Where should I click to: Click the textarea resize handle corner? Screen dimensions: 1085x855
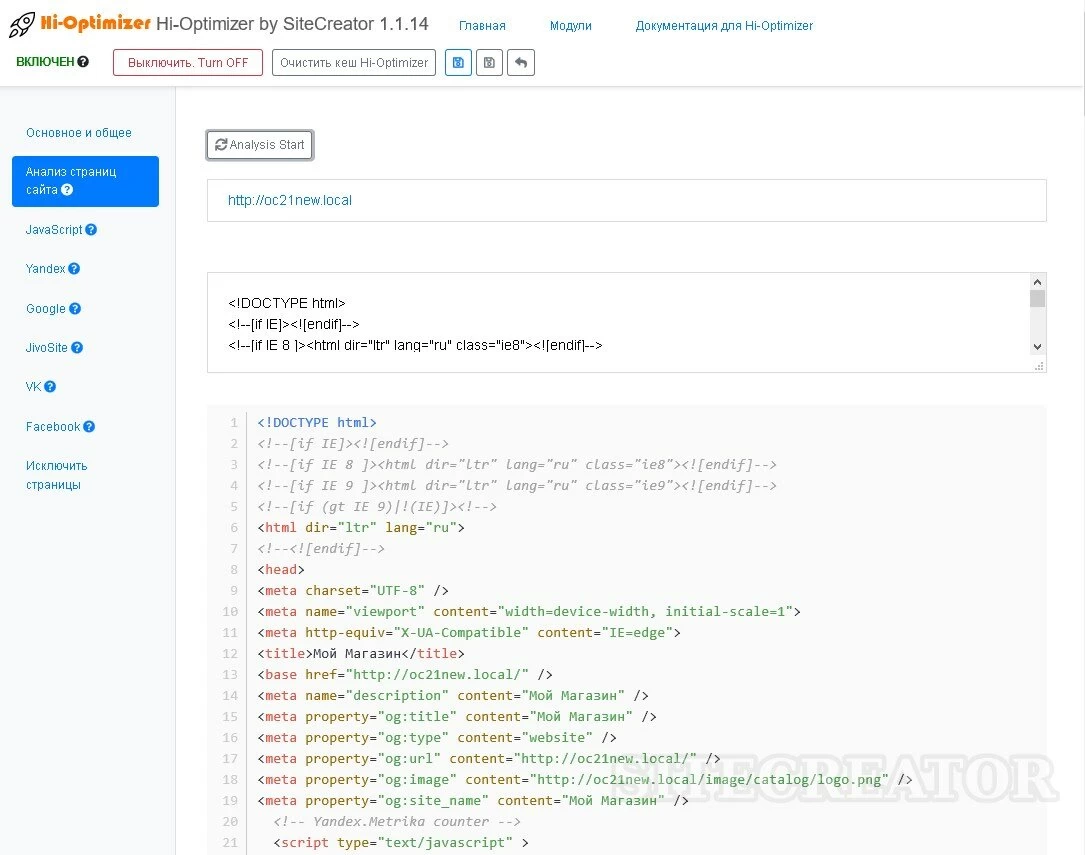coord(1039,366)
